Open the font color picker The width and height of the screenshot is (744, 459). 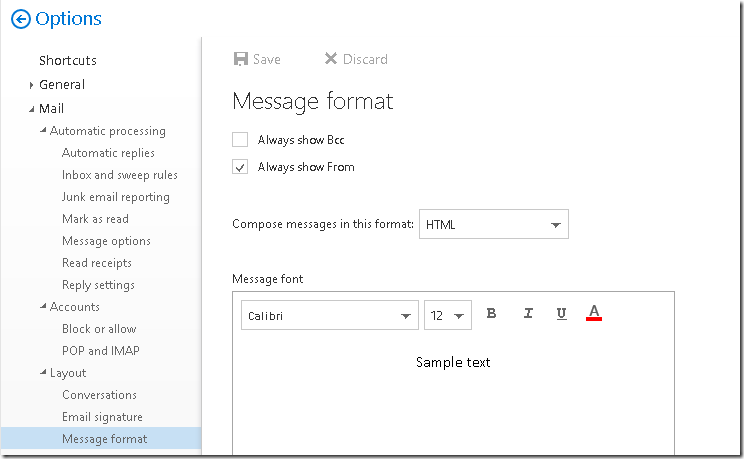(x=594, y=313)
